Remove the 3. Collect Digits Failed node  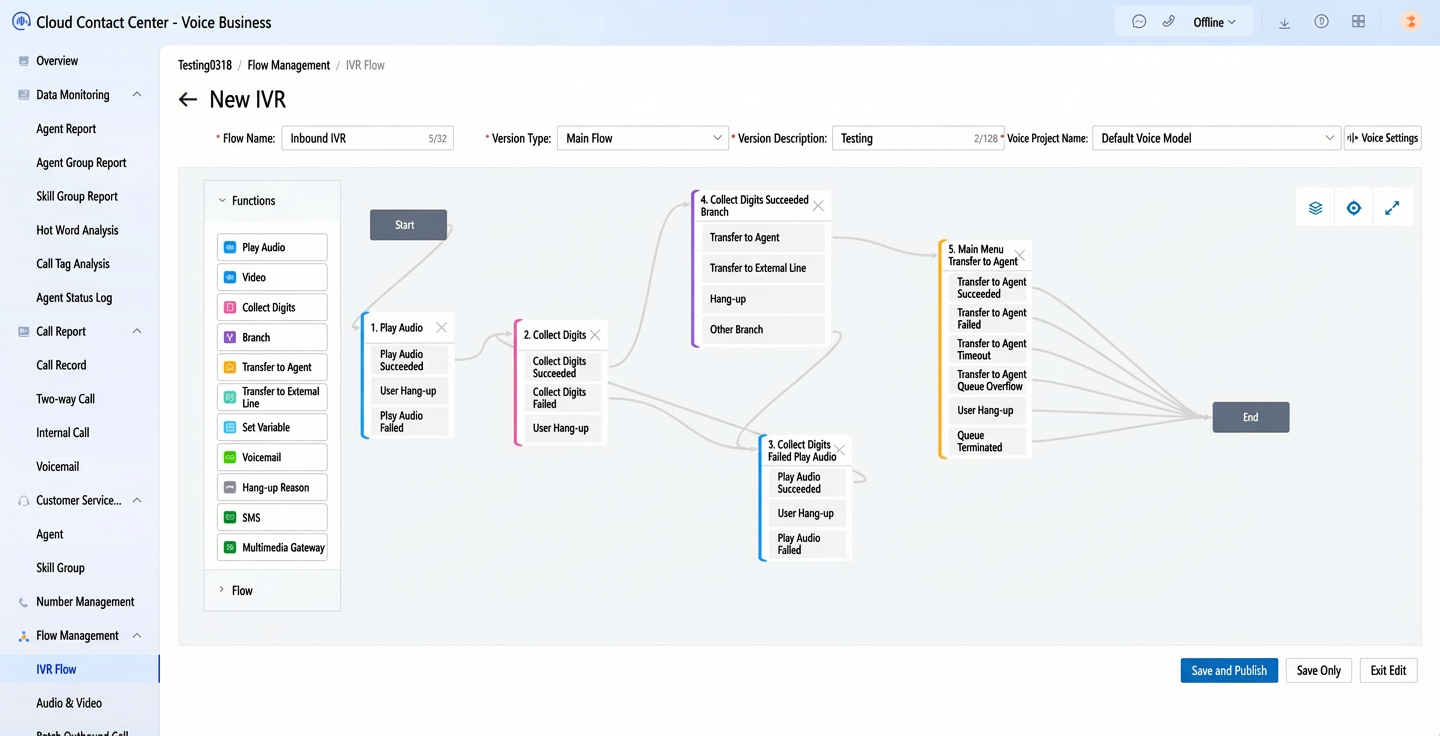point(840,450)
